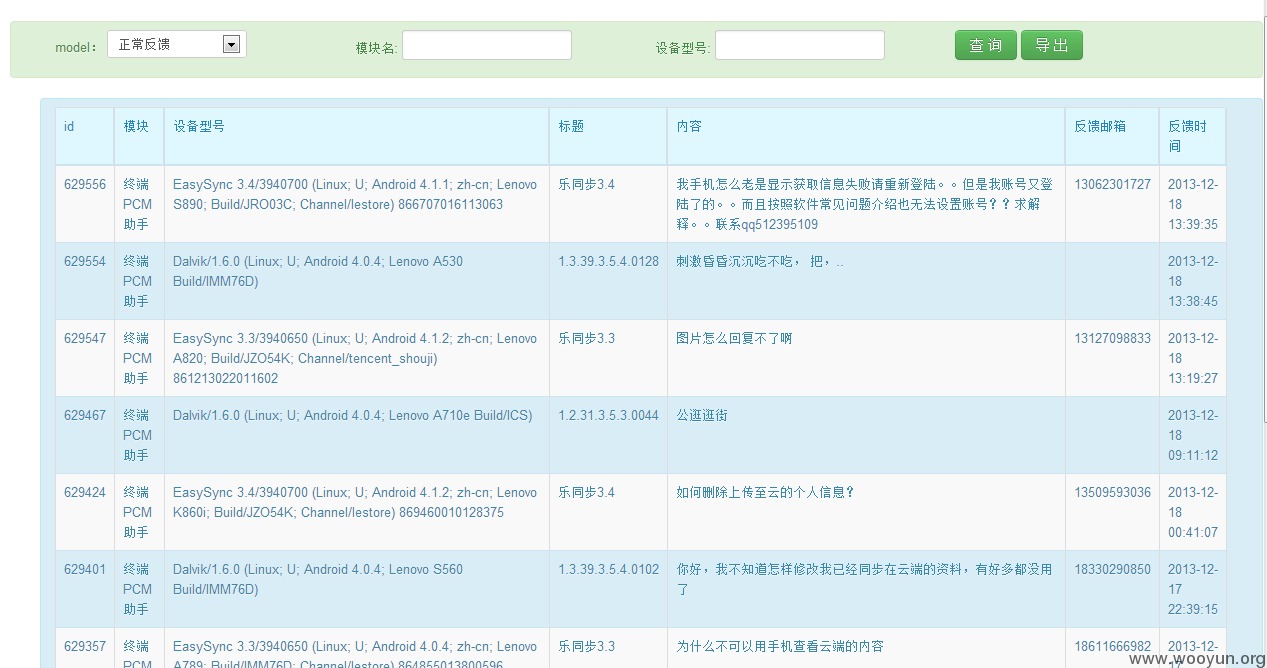Click the 模块名 input field
This screenshot has width=1267, height=668.
pyautogui.click(x=487, y=45)
